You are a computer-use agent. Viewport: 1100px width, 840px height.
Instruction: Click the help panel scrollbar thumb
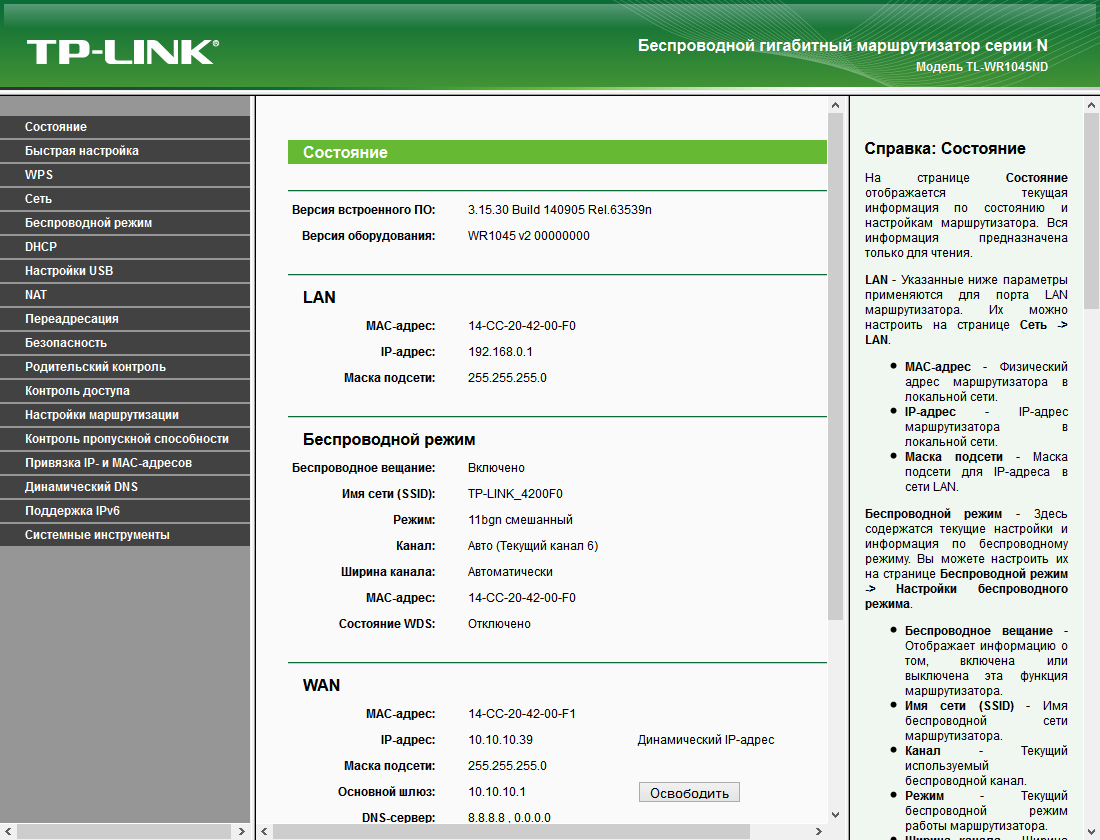pos(1091,211)
